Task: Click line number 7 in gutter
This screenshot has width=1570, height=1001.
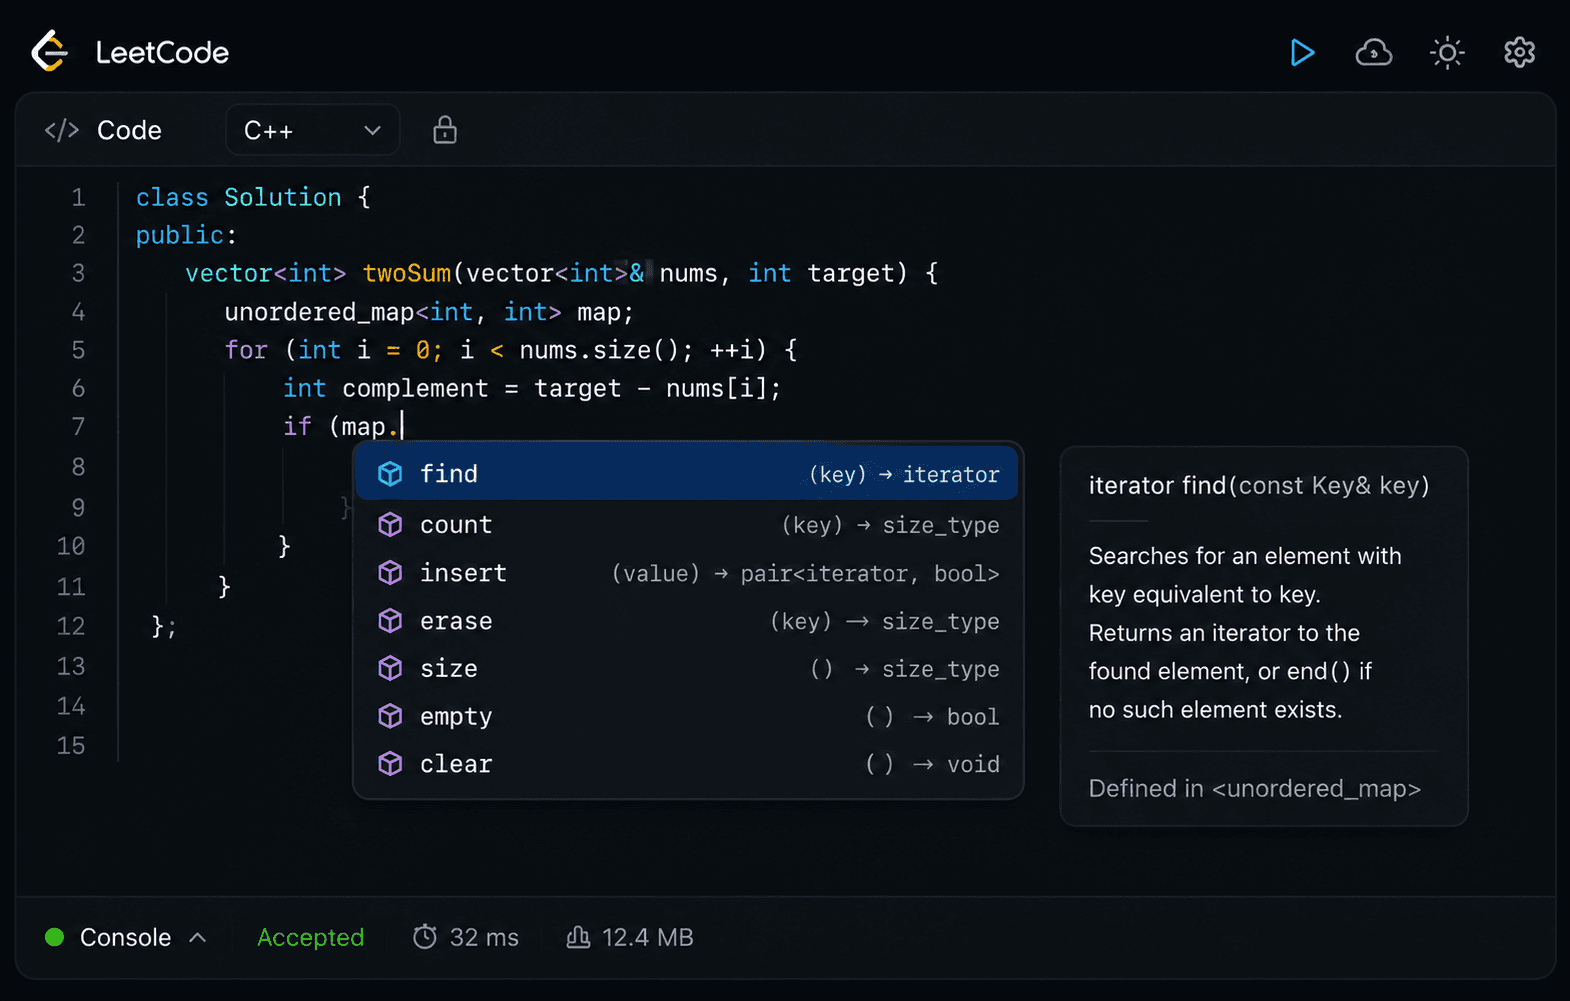Action: (78, 427)
